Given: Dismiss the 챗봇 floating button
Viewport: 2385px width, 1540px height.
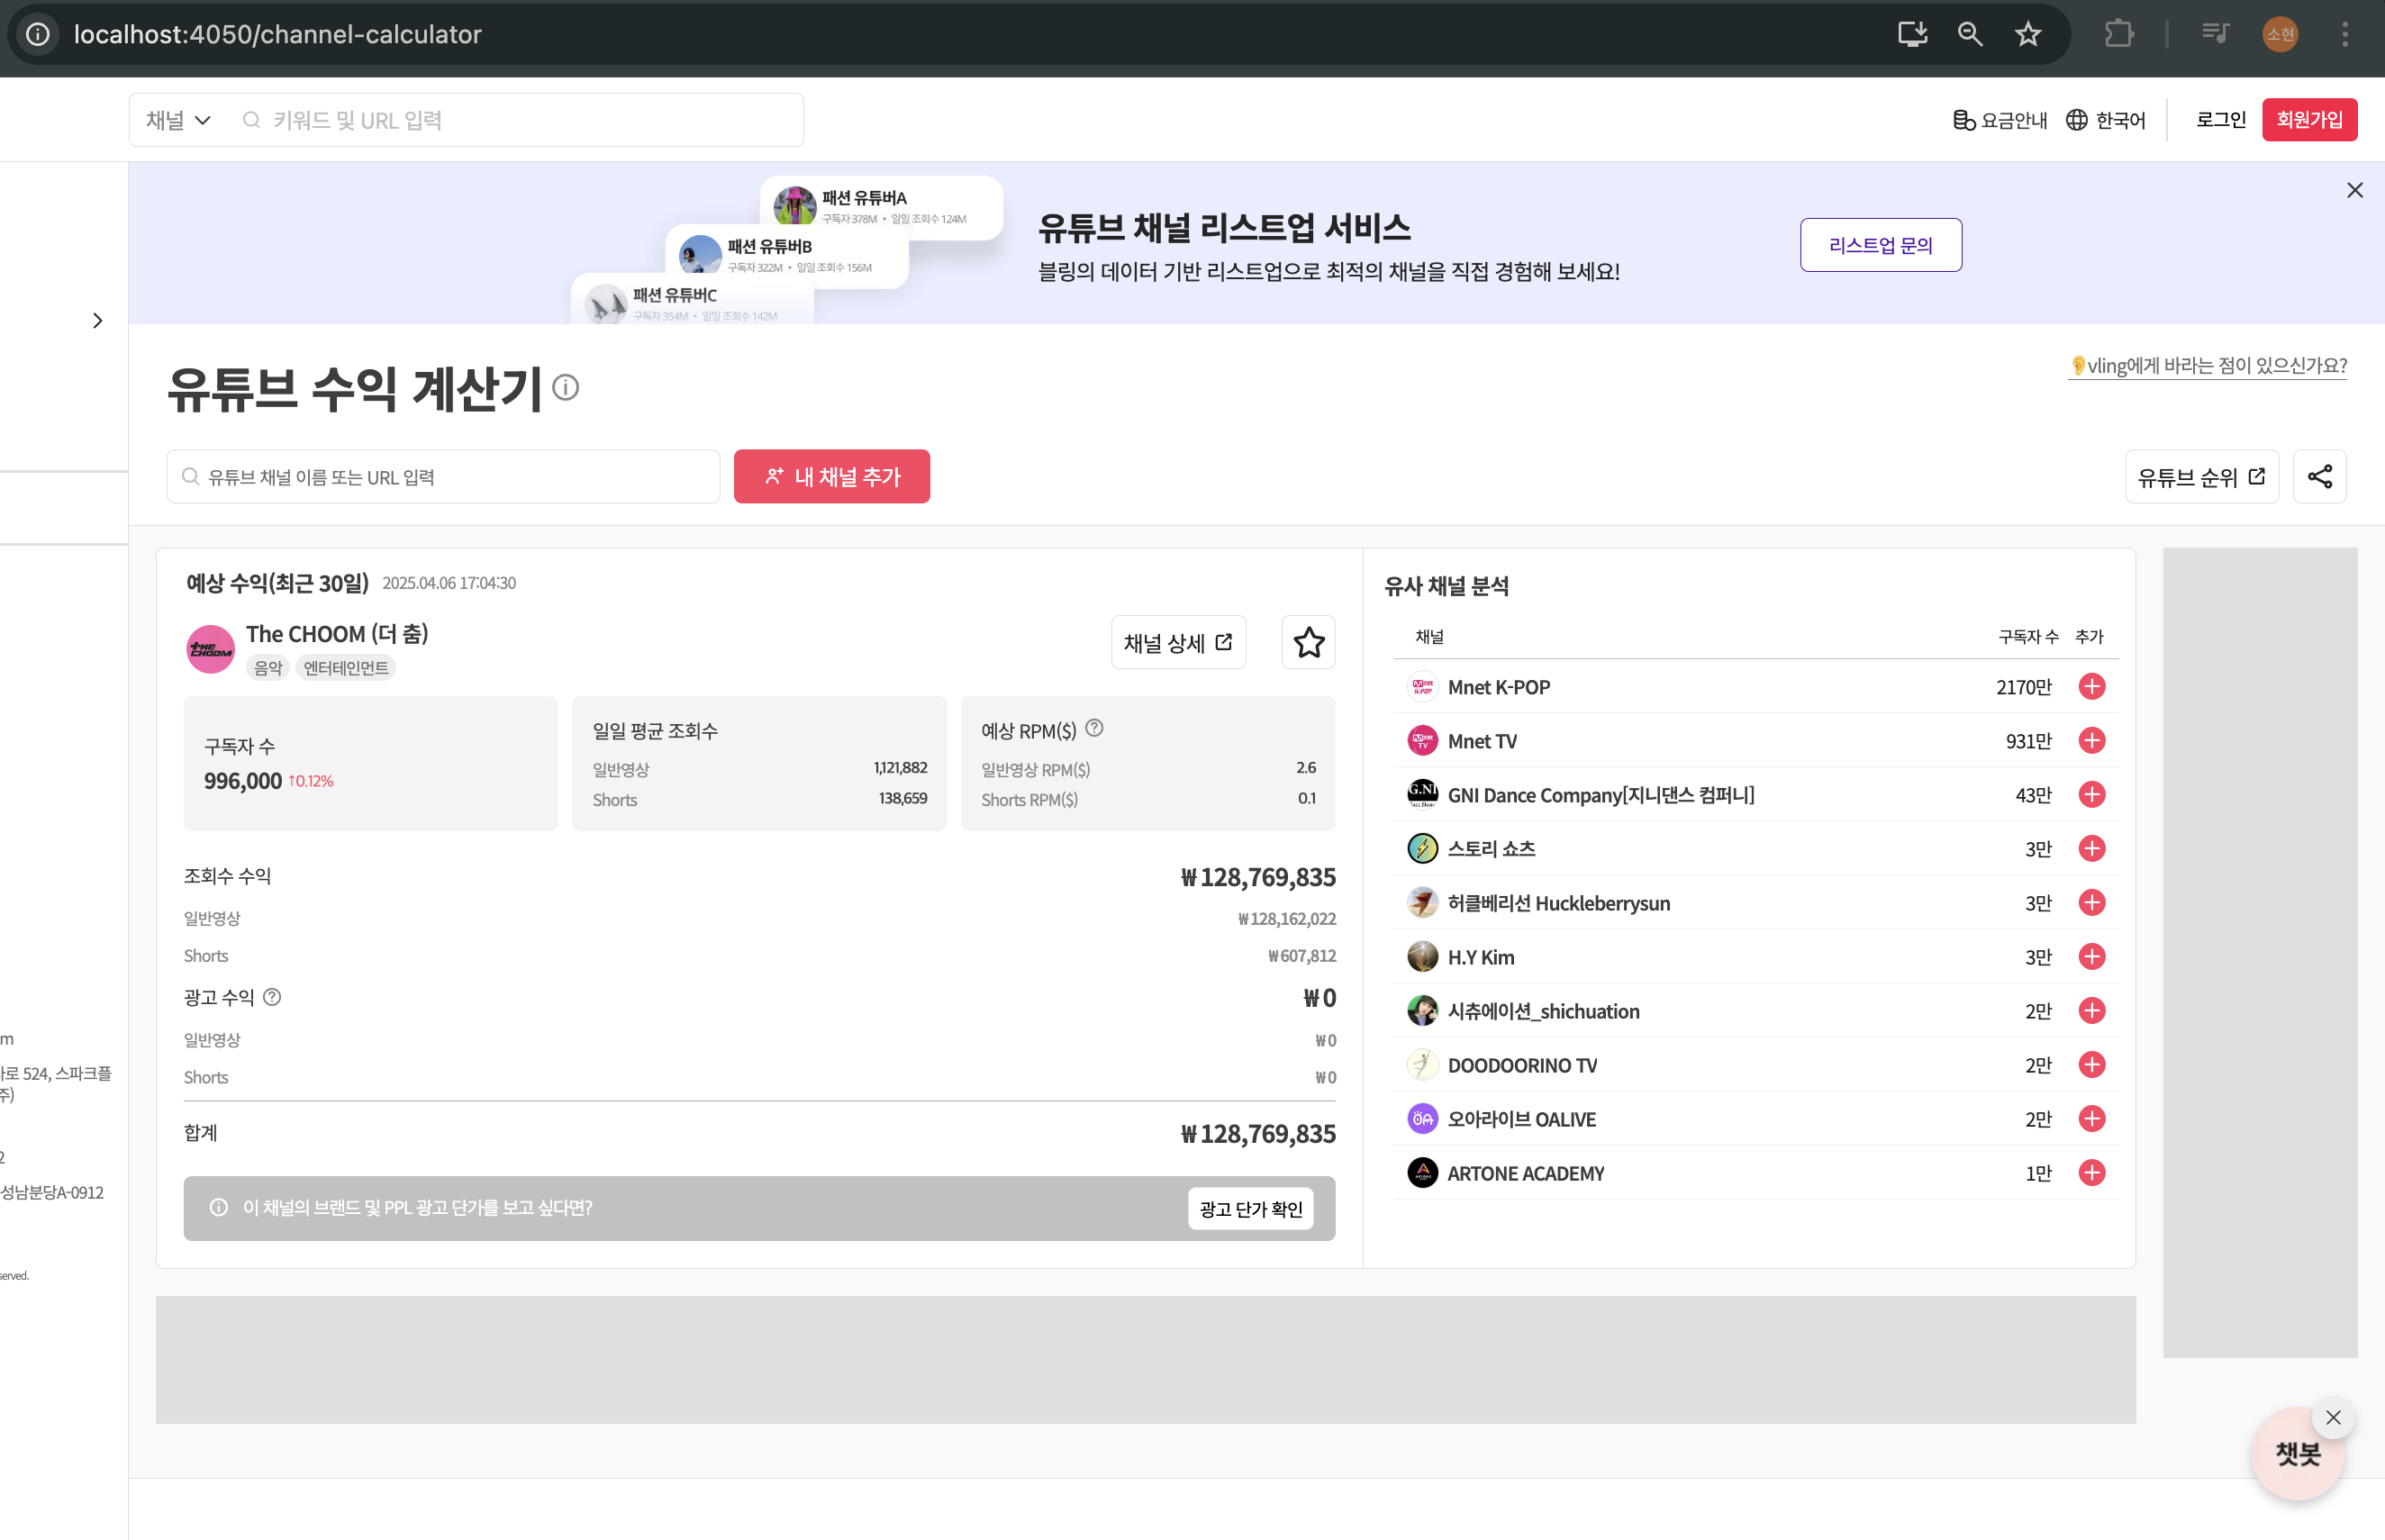Looking at the screenshot, I should [x=2332, y=1417].
